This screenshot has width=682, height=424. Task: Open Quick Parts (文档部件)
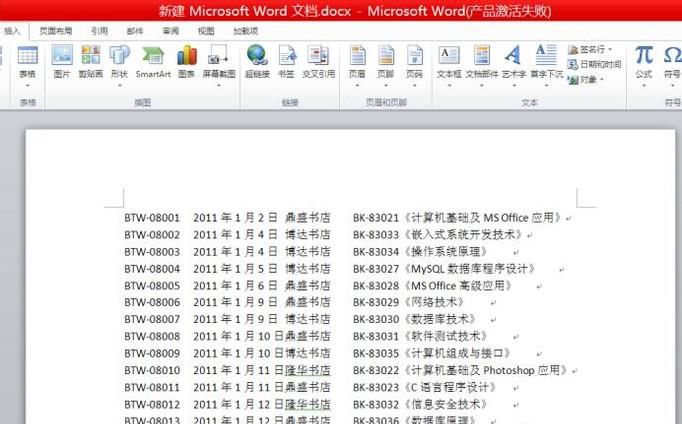click(482, 65)
